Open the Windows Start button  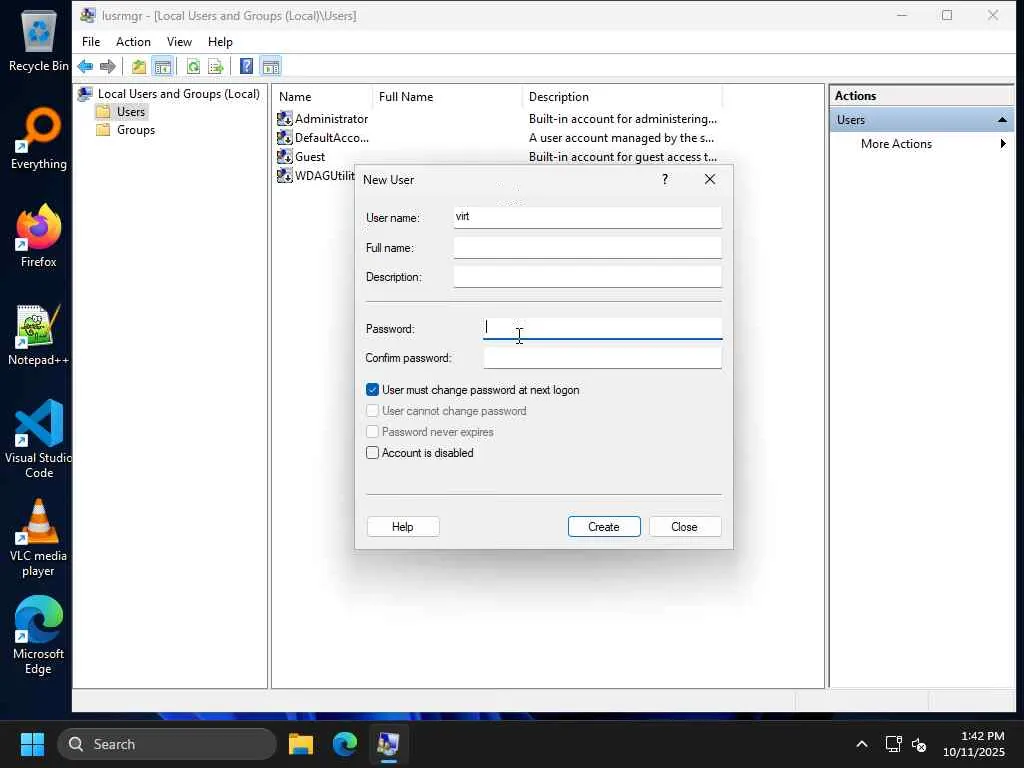point(32,744)
